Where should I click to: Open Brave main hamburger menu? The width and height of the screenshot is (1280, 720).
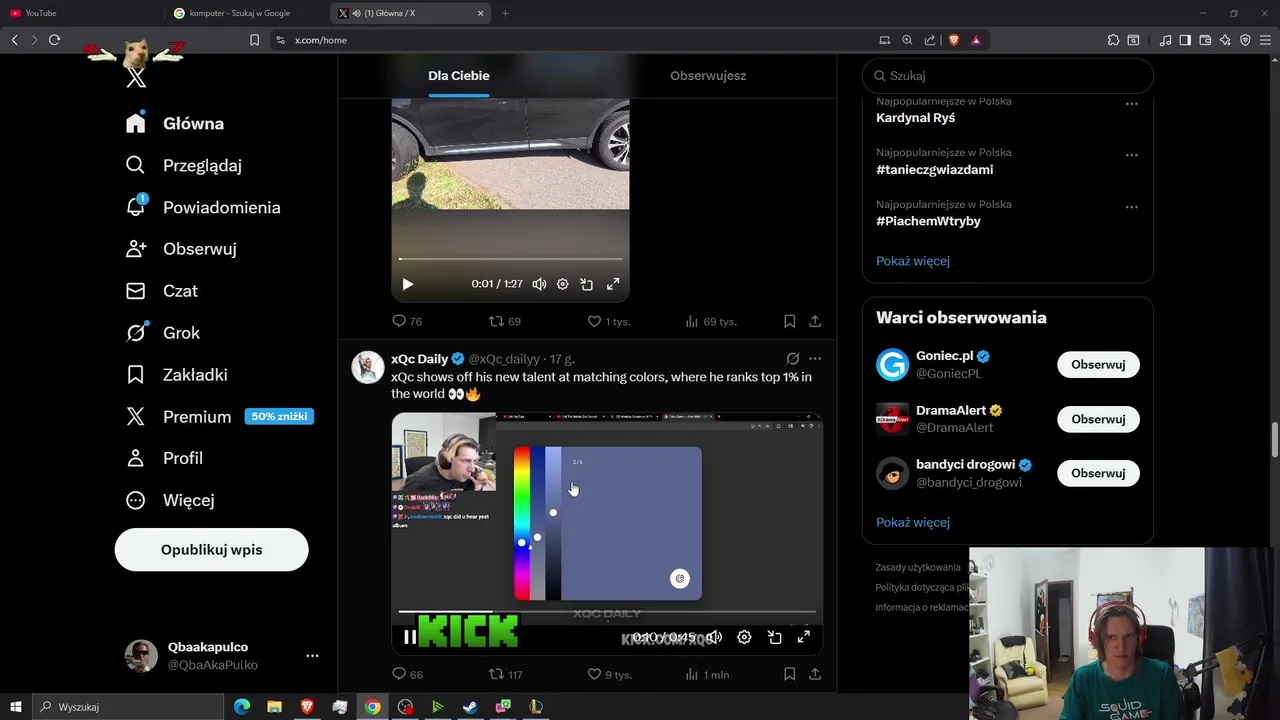pos(1265,40)
